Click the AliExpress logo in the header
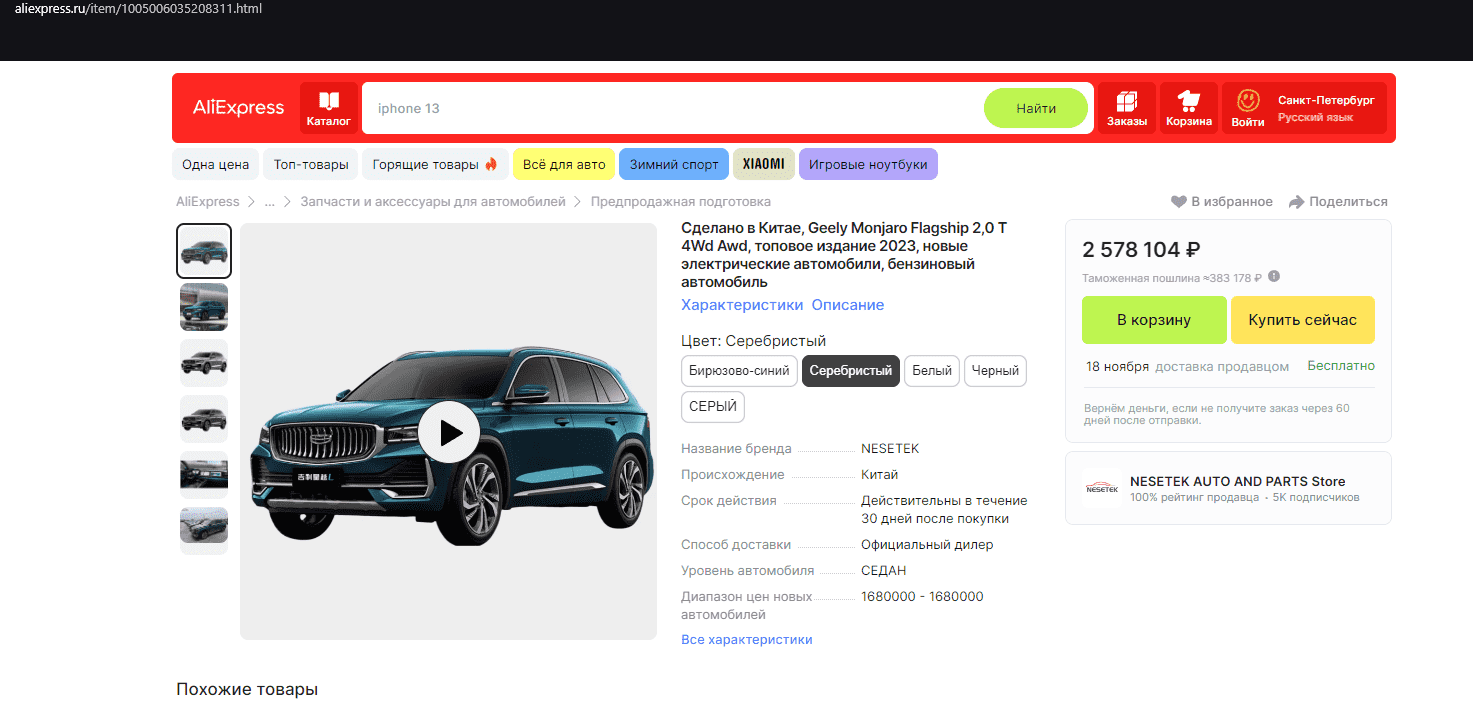 (x=238, y=108)
